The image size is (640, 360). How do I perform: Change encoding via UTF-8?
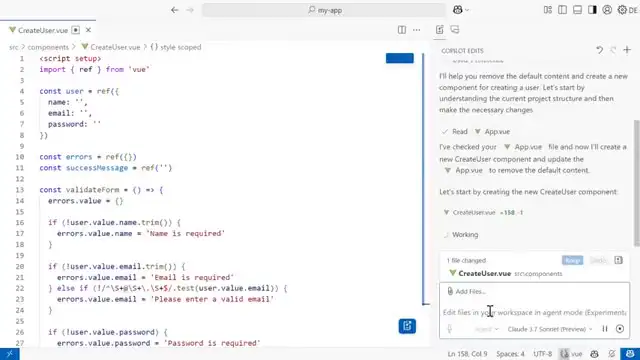(x=542, y=354)
